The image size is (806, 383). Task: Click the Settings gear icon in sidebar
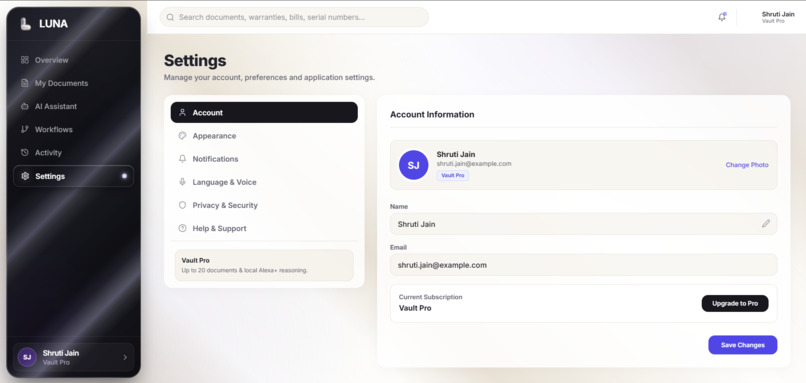click(25, 176)
